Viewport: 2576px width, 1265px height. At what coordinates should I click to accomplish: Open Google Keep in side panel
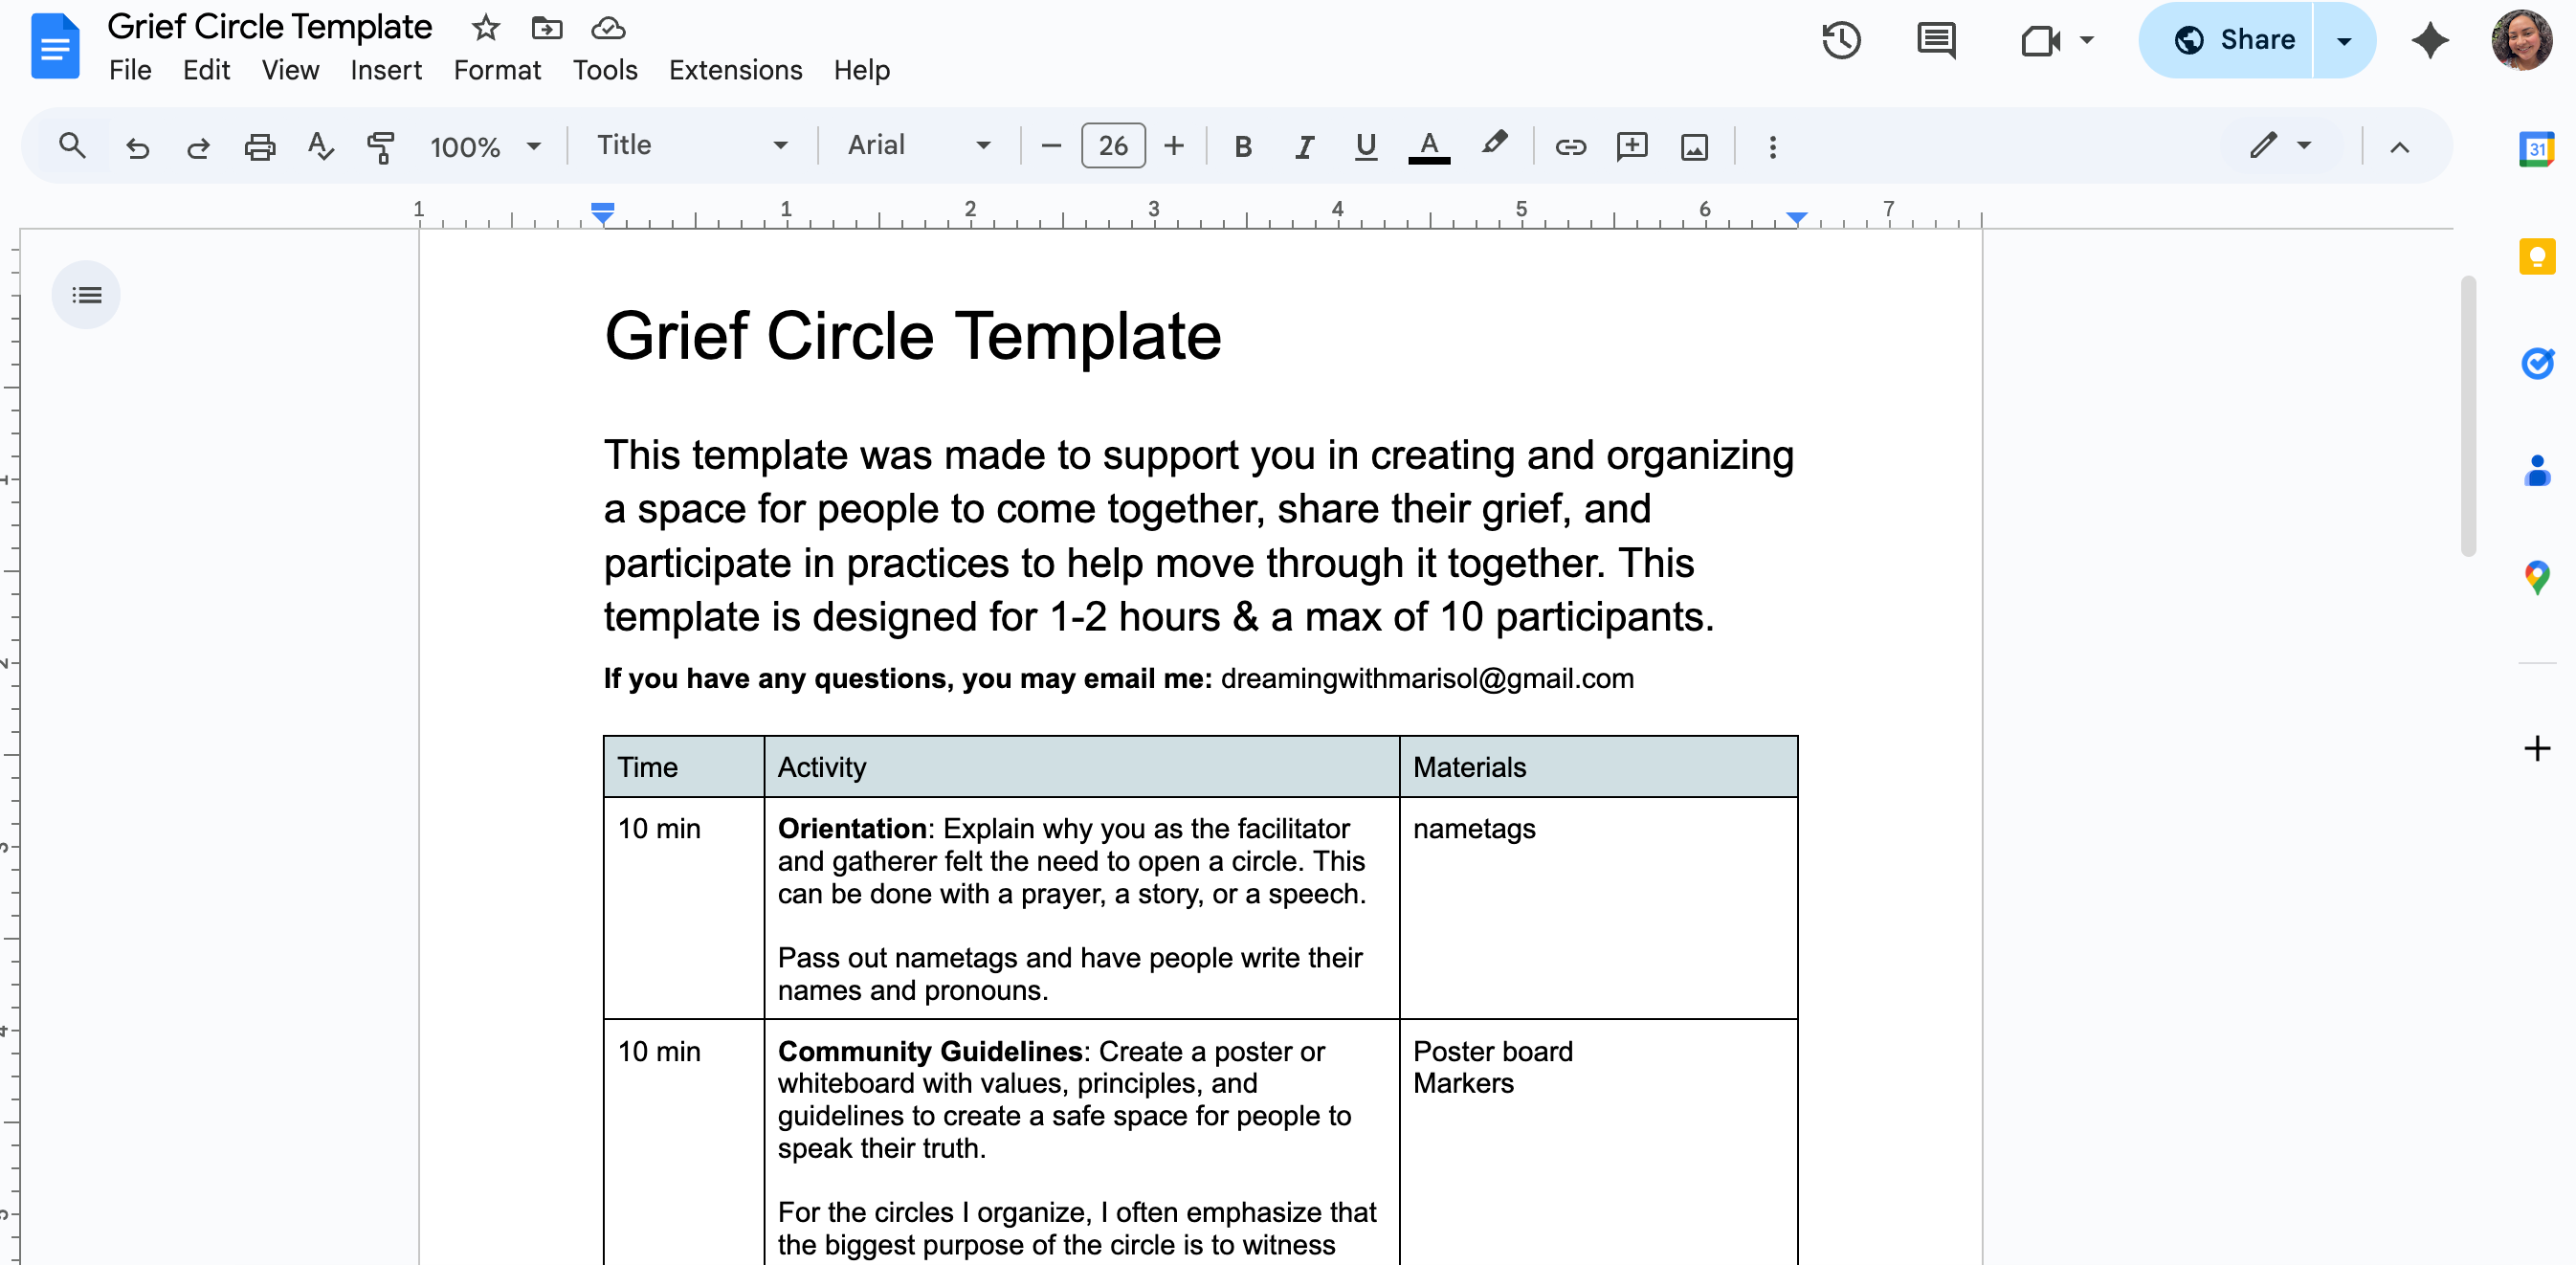(2536, 257)
